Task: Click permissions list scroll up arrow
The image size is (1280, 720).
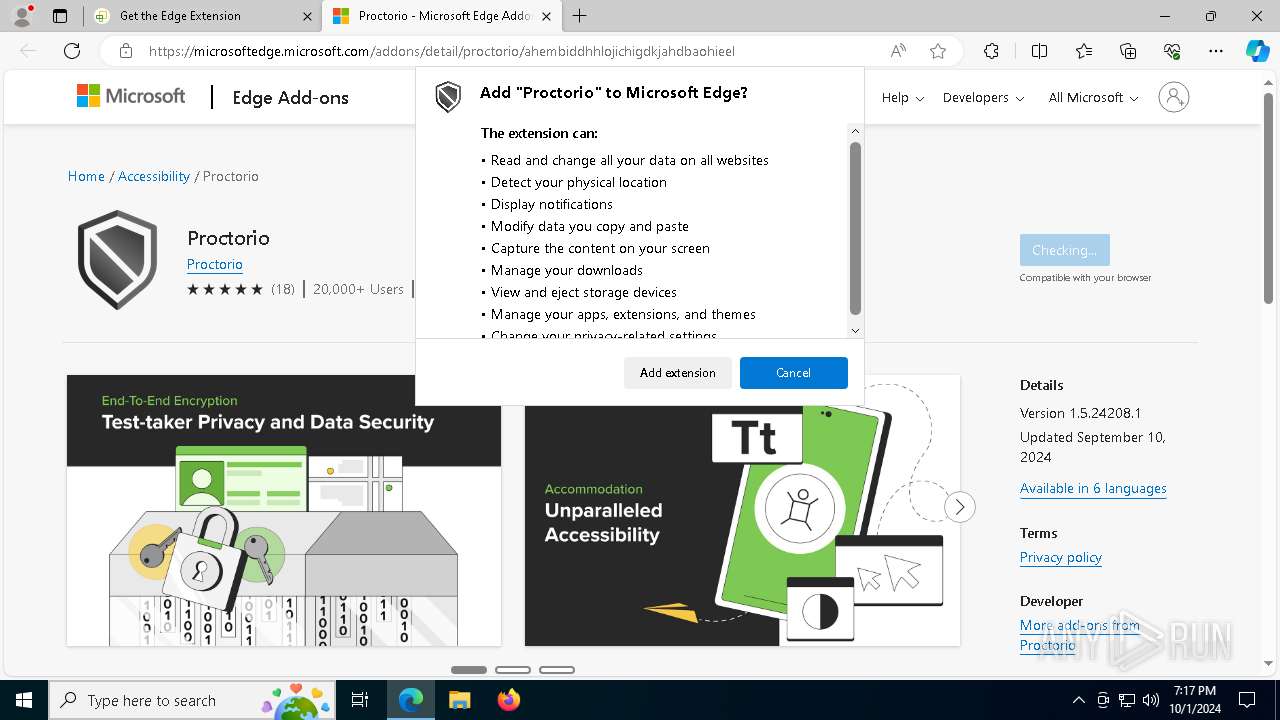Action: coord(855,131)
